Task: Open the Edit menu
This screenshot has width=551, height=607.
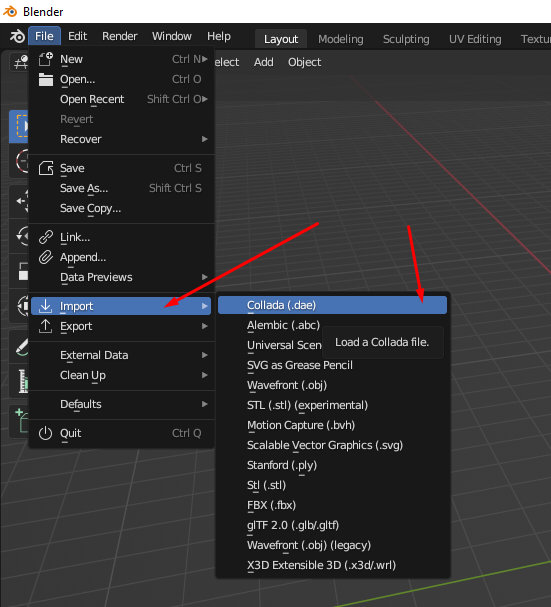Action: pos(77,36)
